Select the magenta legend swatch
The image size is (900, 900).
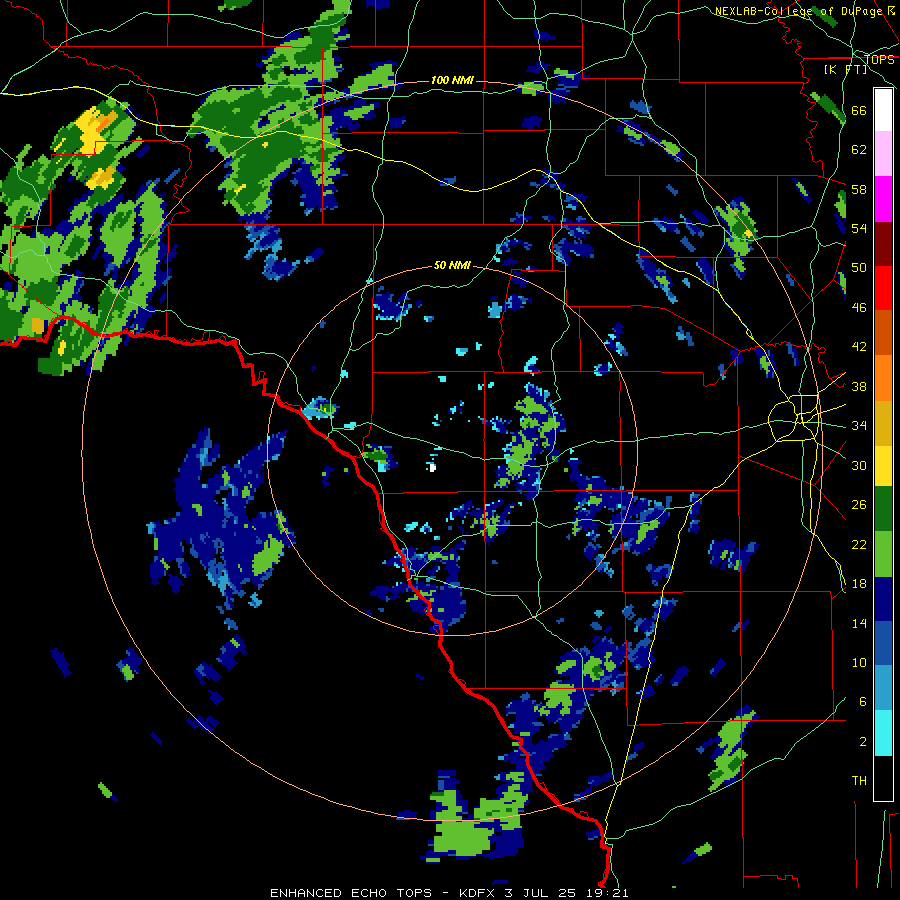883,199
